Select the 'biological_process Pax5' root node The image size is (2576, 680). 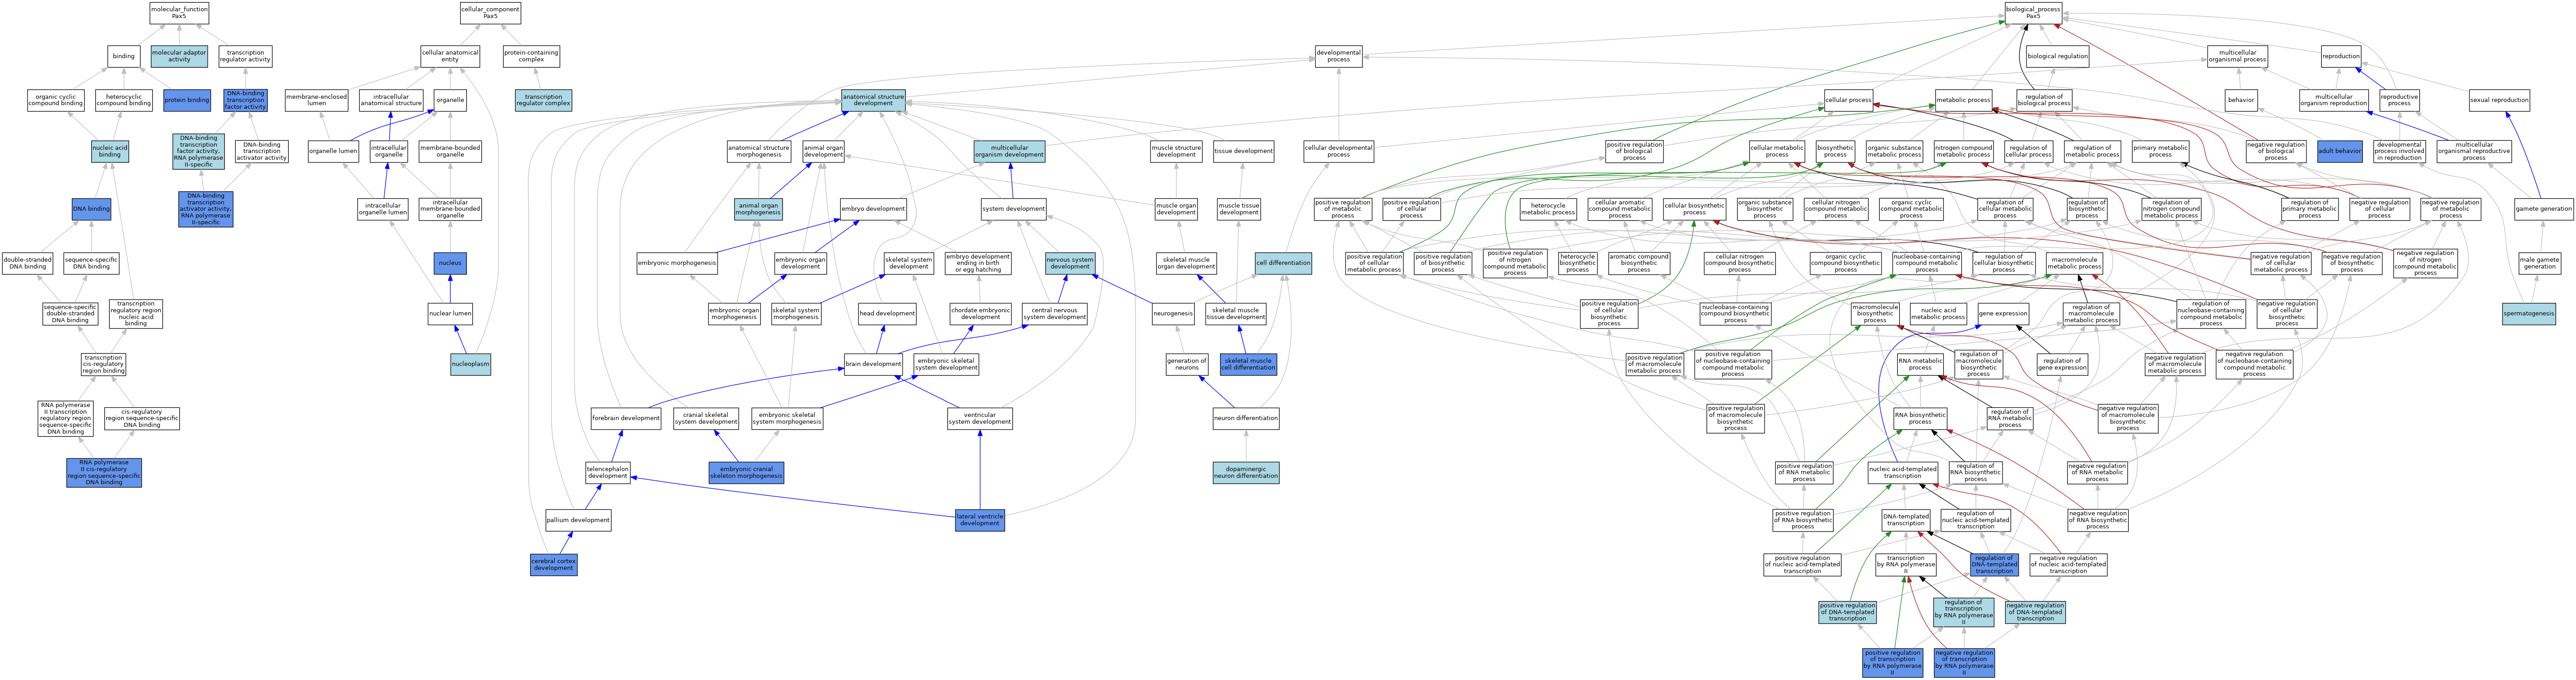pyautogui.click(x=2033, y=13)
